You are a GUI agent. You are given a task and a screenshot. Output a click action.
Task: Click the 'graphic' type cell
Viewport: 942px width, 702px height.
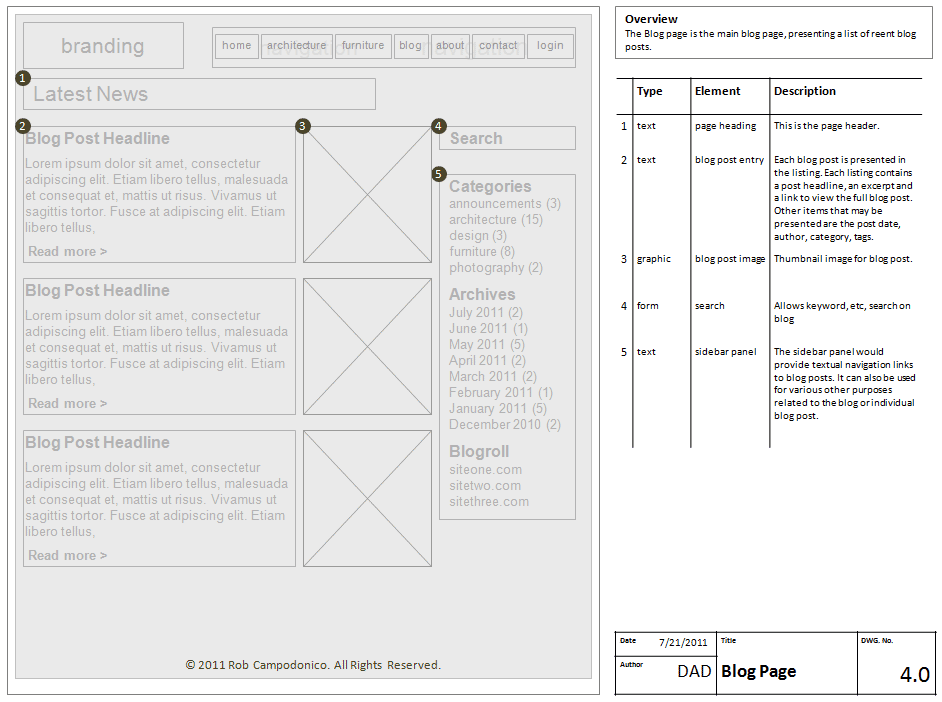pos(654,259)
